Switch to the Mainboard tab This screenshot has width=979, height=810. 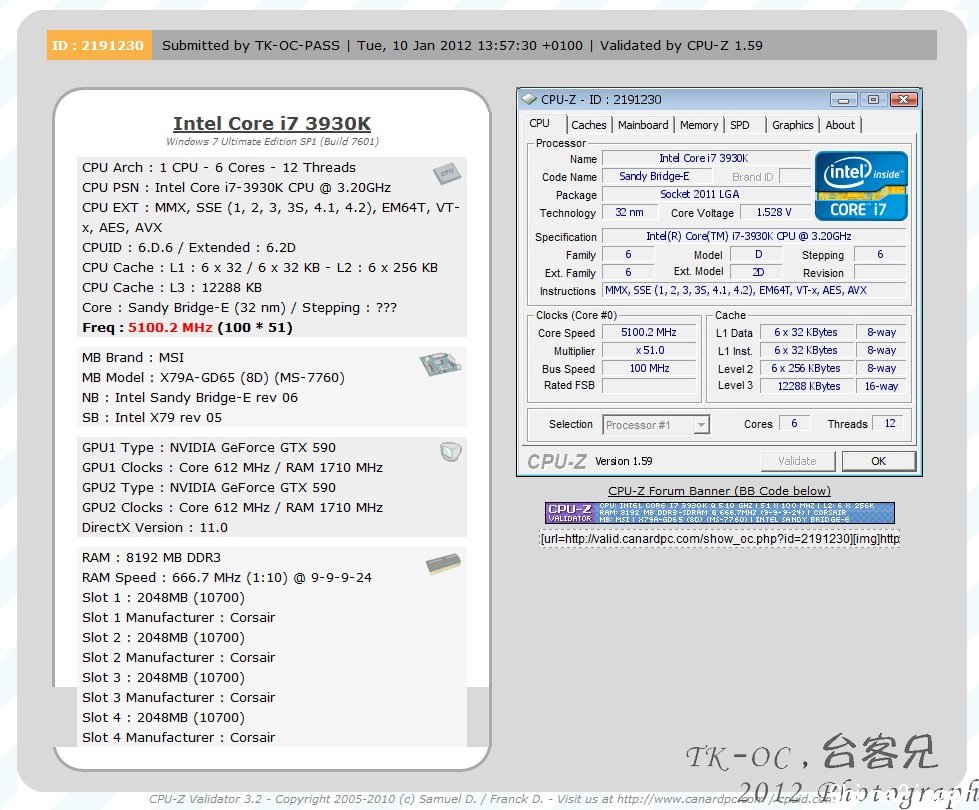[643, 125]
